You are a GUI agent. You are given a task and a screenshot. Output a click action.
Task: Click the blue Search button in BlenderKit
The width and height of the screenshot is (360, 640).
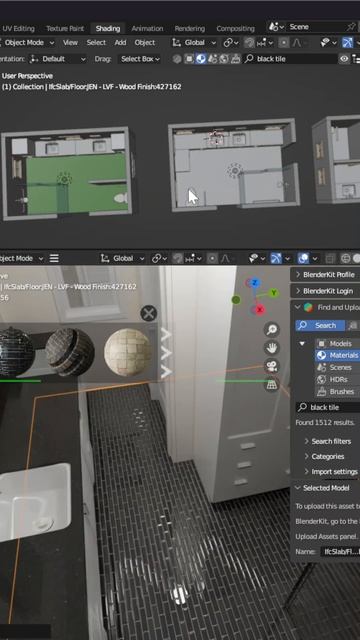(320, 325)
